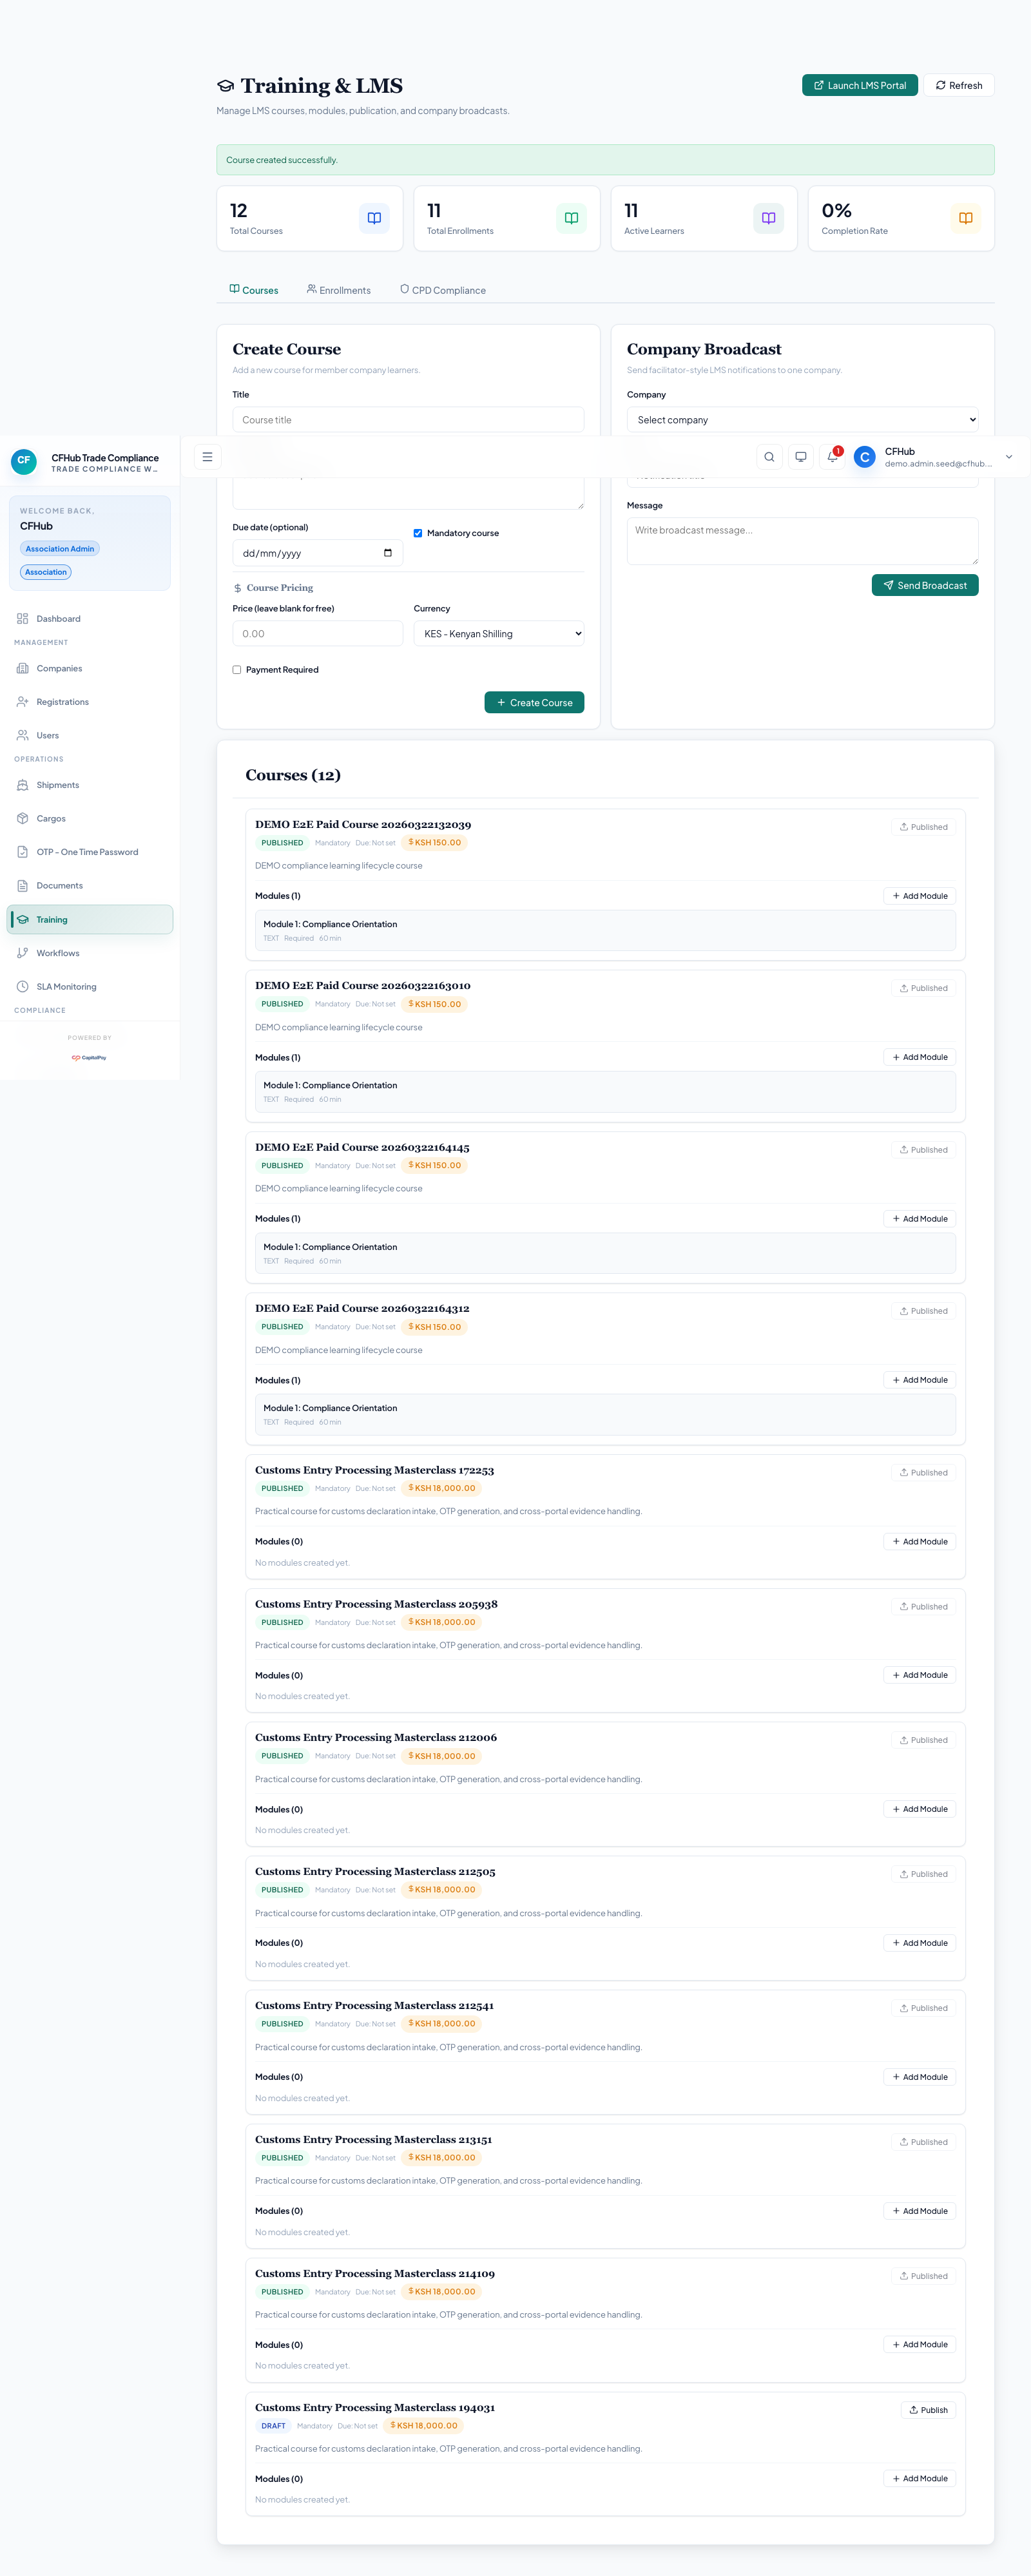Open Shipments from the sidebar
Image resolution: width=1031 pixels, height=2576 pixels.
pos(58,785)
